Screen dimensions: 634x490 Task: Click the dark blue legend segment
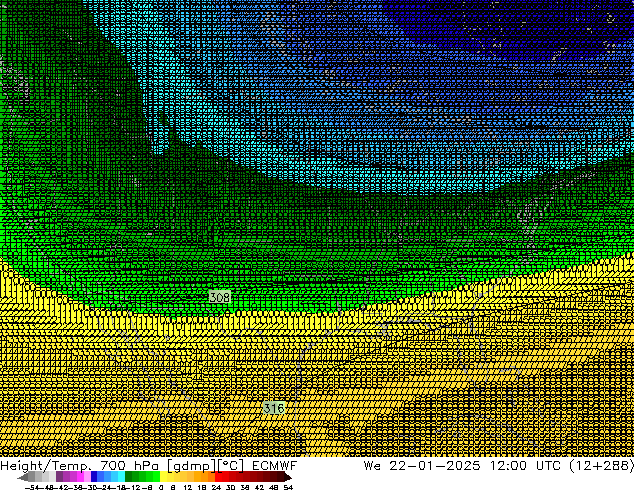click(94, 477)
